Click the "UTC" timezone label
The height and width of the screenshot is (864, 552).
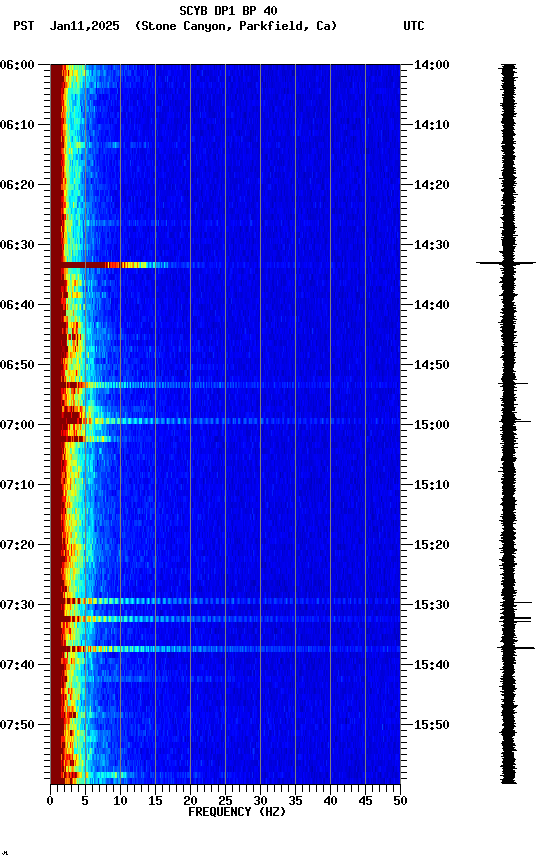414,26
